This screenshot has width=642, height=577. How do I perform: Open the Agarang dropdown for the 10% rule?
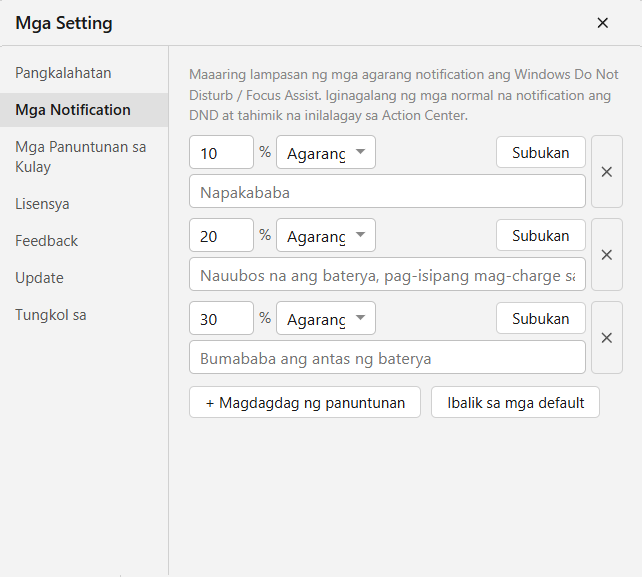326,152
